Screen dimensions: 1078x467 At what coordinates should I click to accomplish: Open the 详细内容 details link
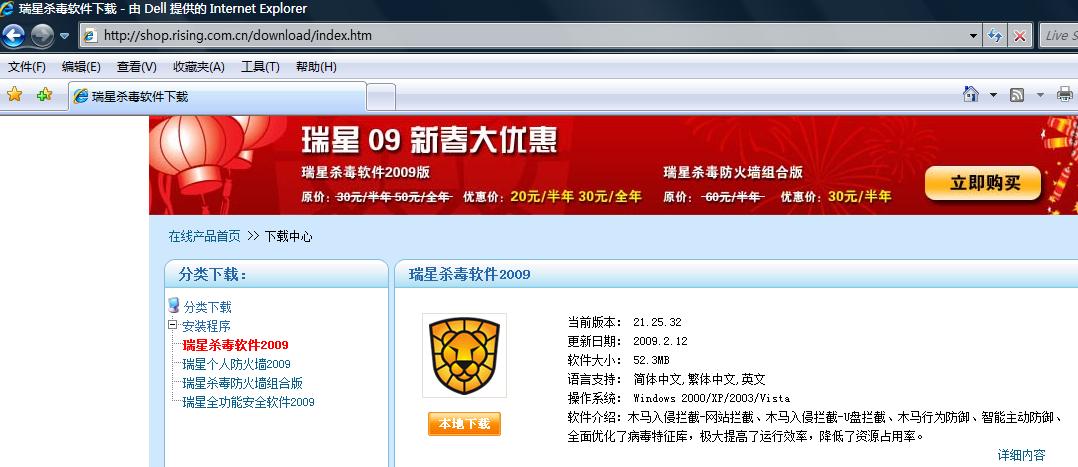(1022, 455)
